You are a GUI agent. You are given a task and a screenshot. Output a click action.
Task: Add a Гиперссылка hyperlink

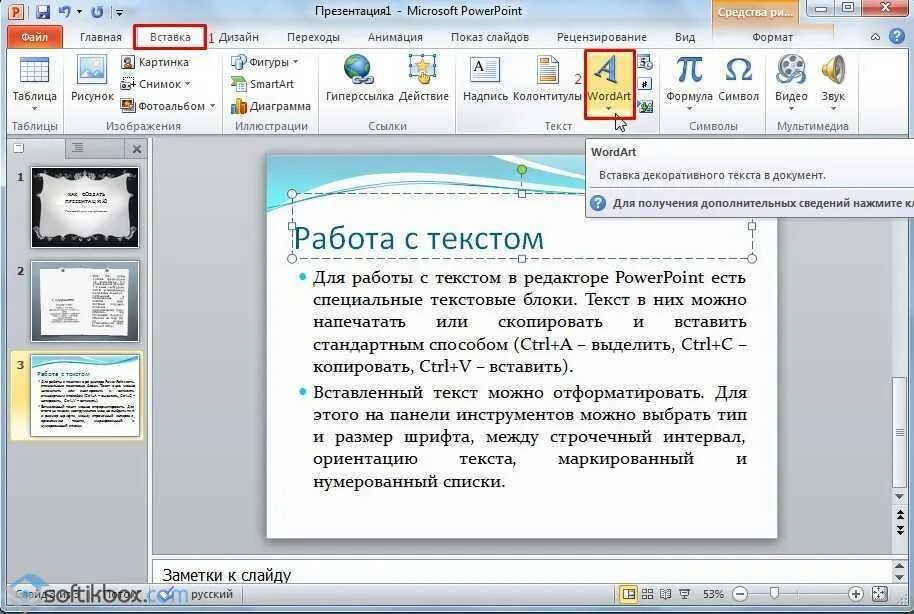click(x=359, y=79)
